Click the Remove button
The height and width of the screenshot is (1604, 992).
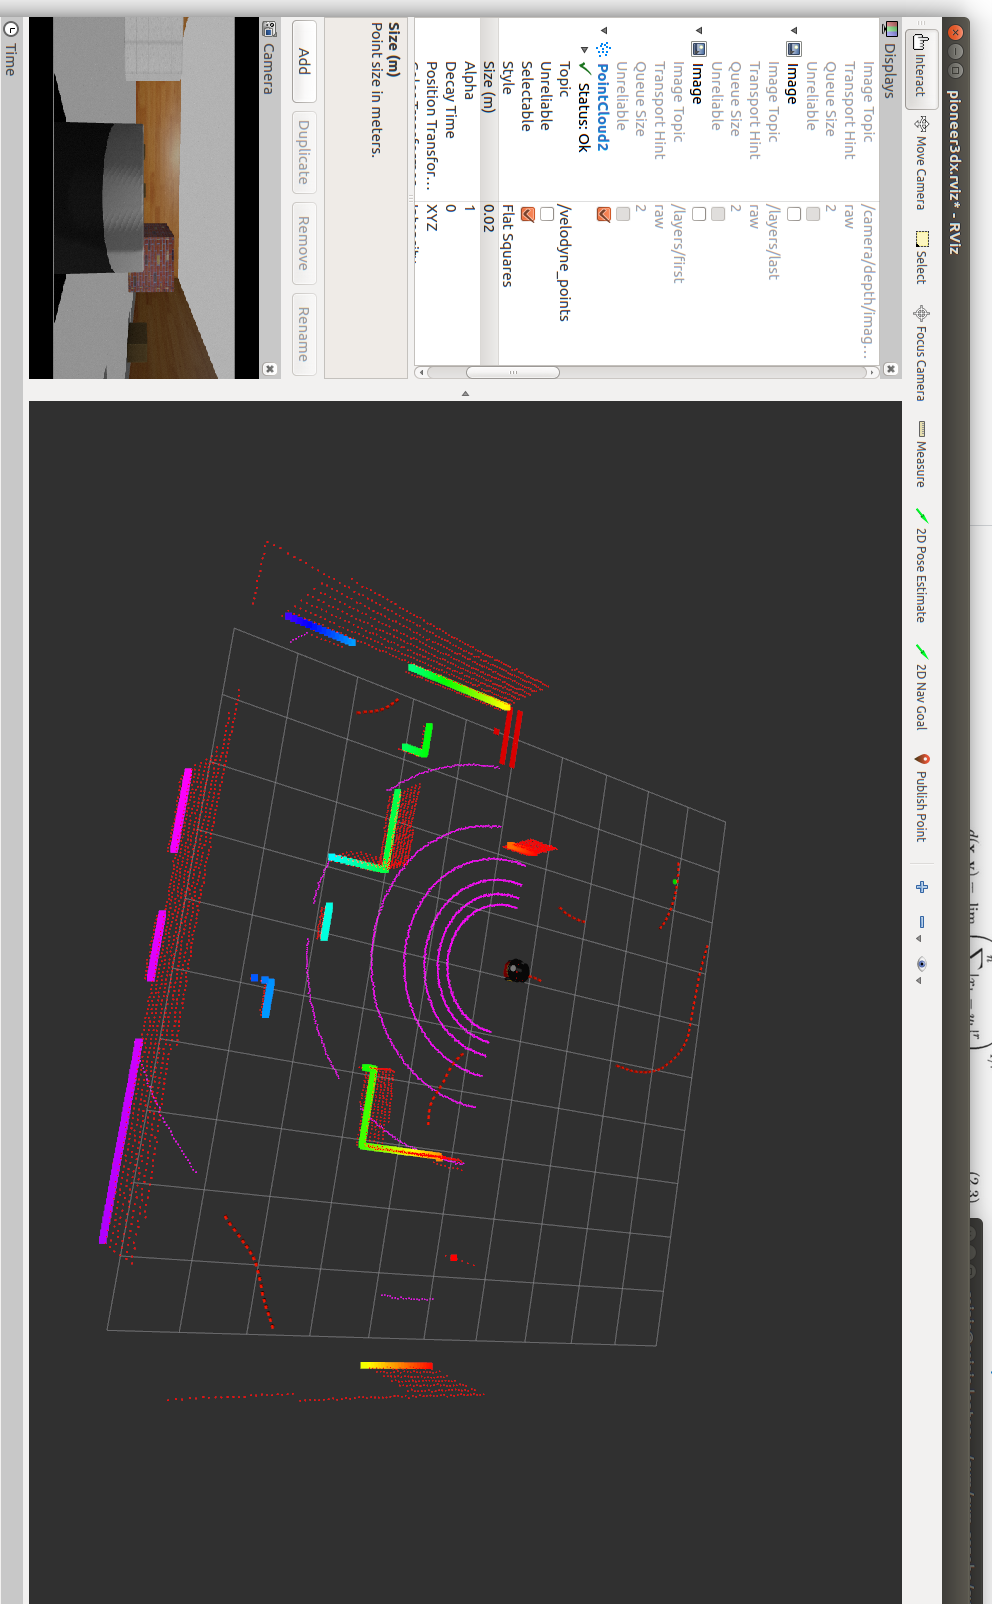click(304, 243)
